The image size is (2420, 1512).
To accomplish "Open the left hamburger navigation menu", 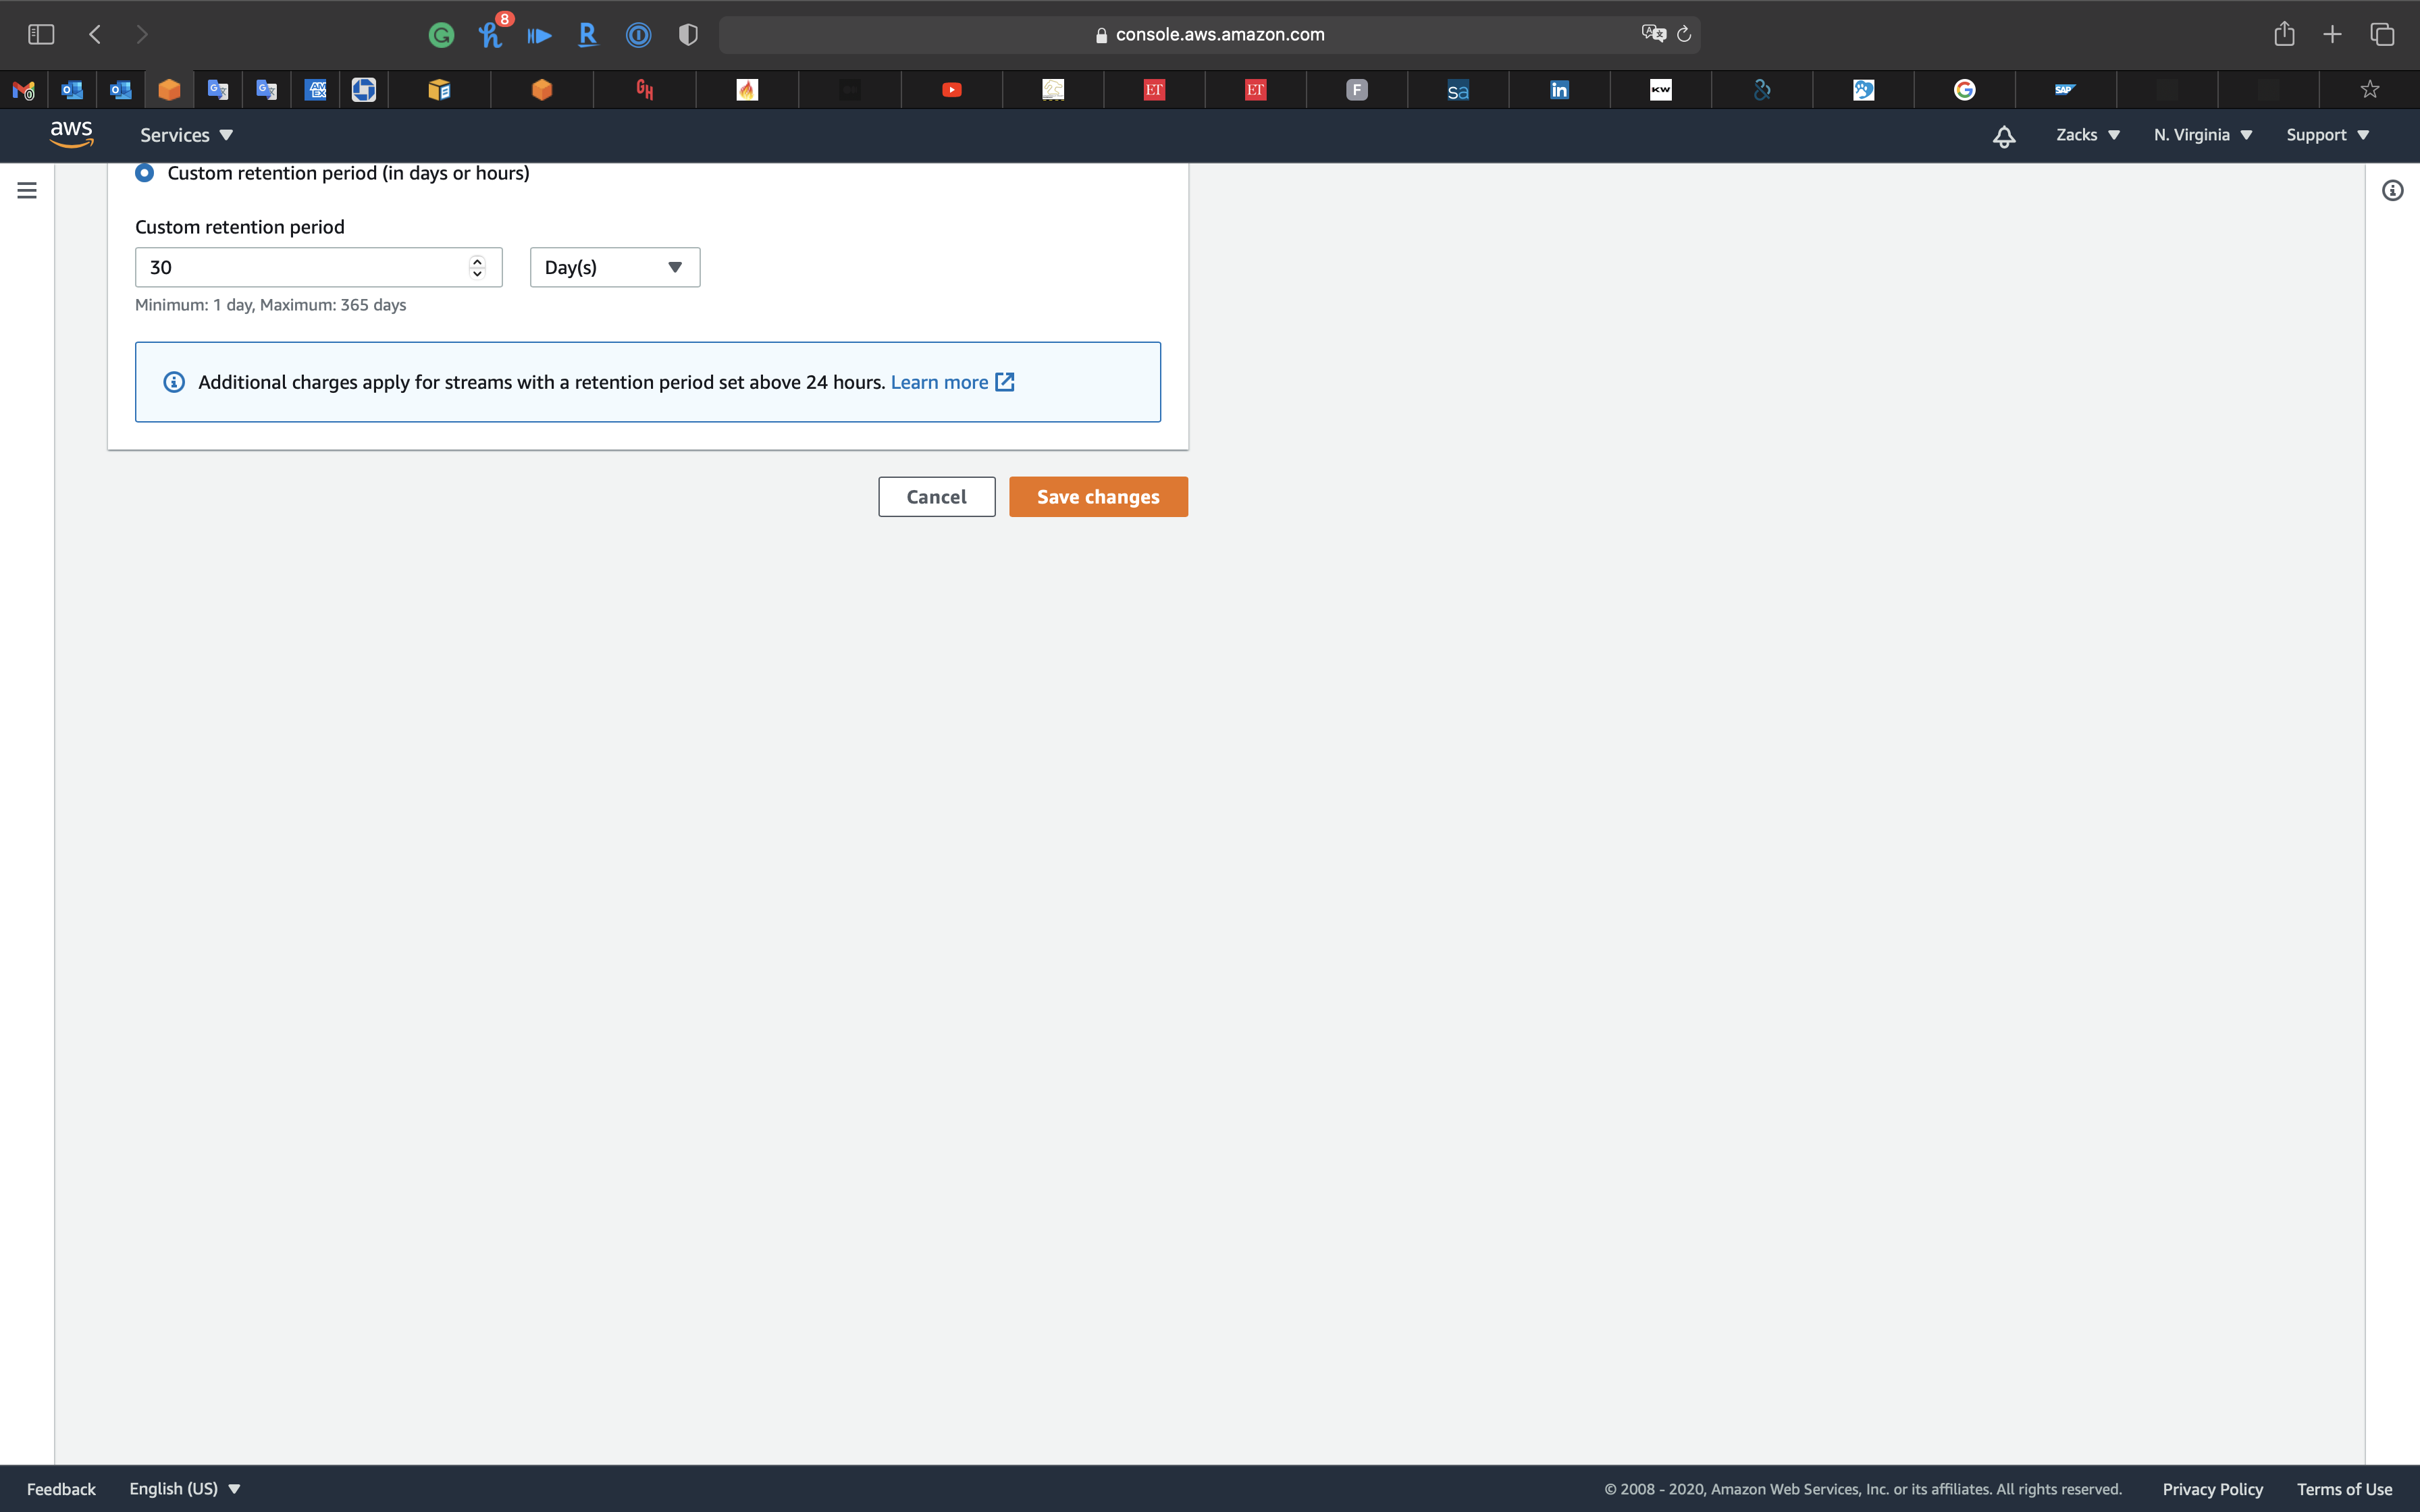I will [x=27, y=190].
